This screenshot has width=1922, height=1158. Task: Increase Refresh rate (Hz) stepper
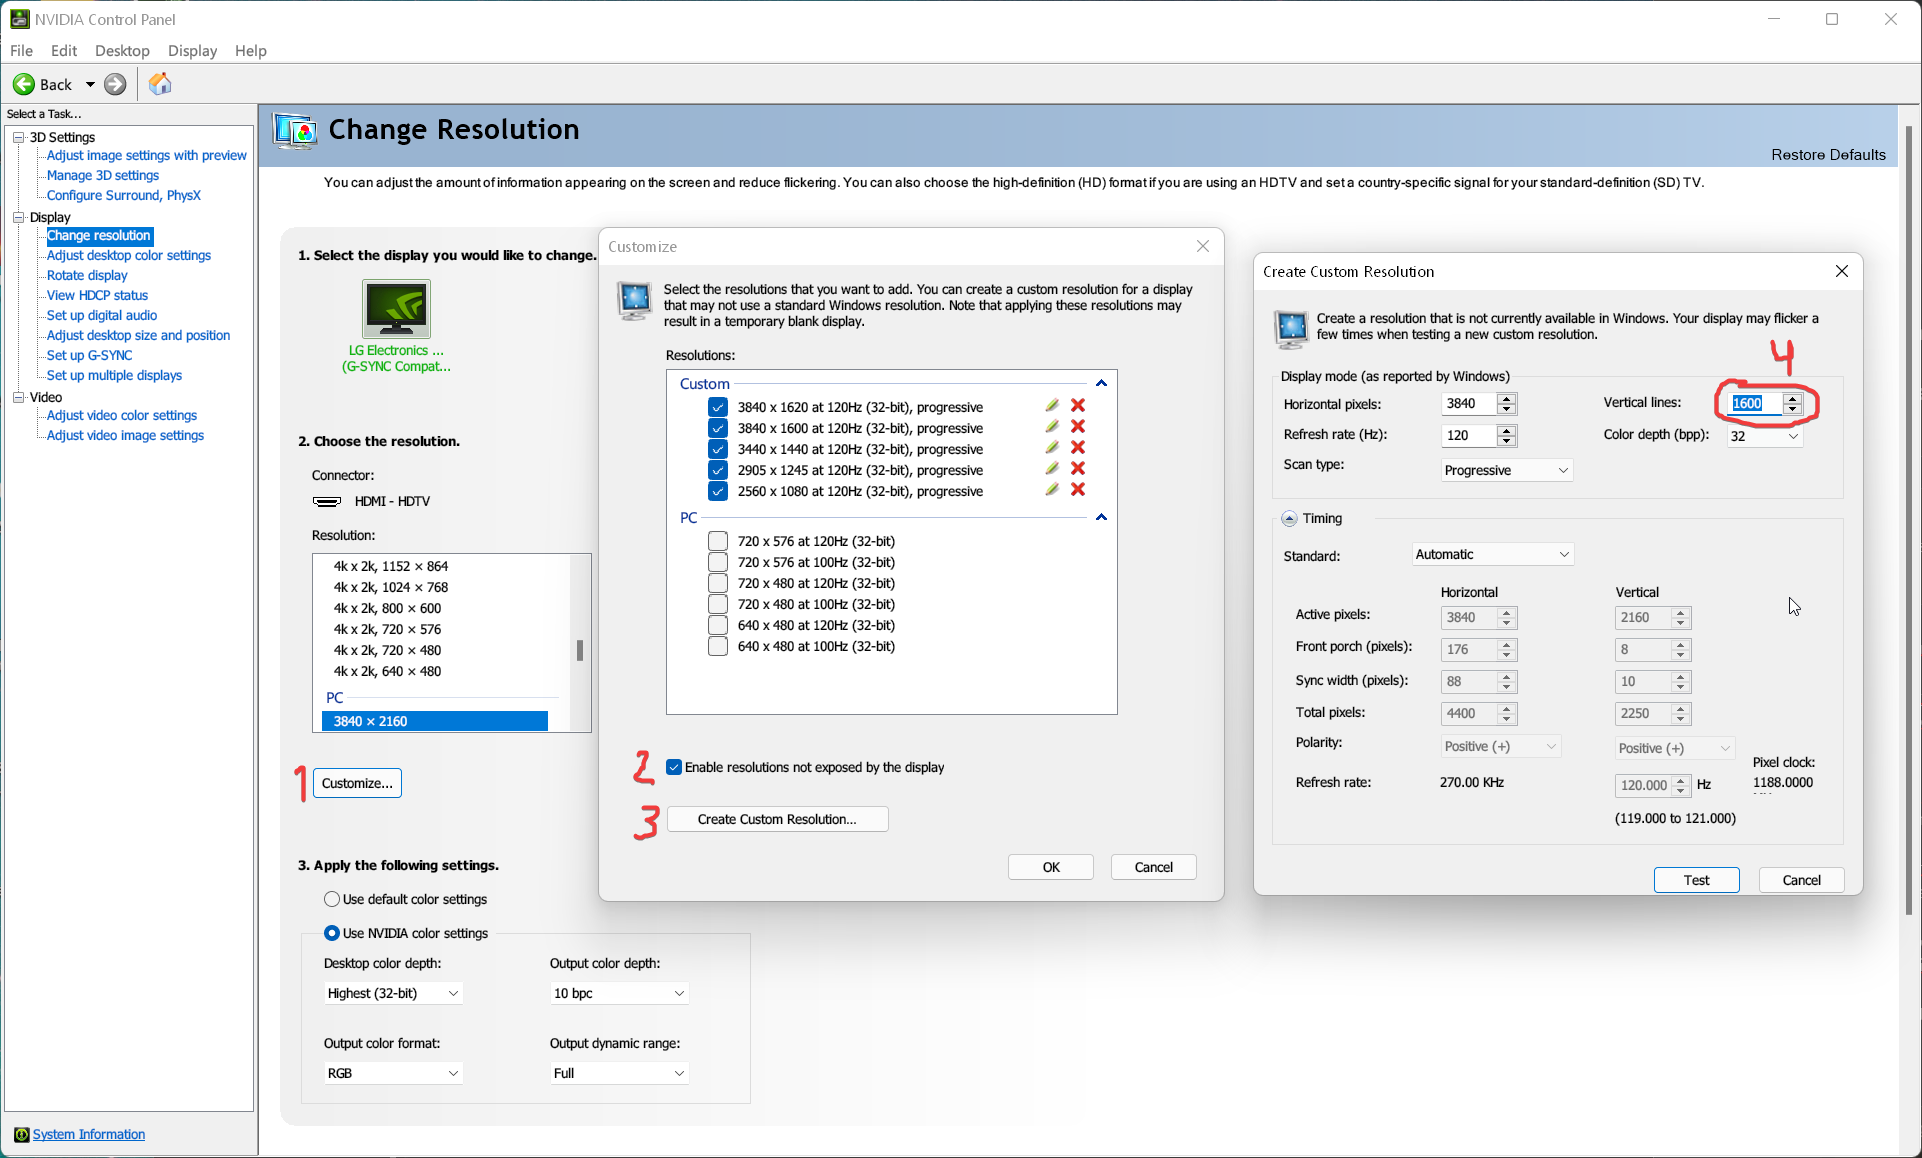(x=1507, y=429)
